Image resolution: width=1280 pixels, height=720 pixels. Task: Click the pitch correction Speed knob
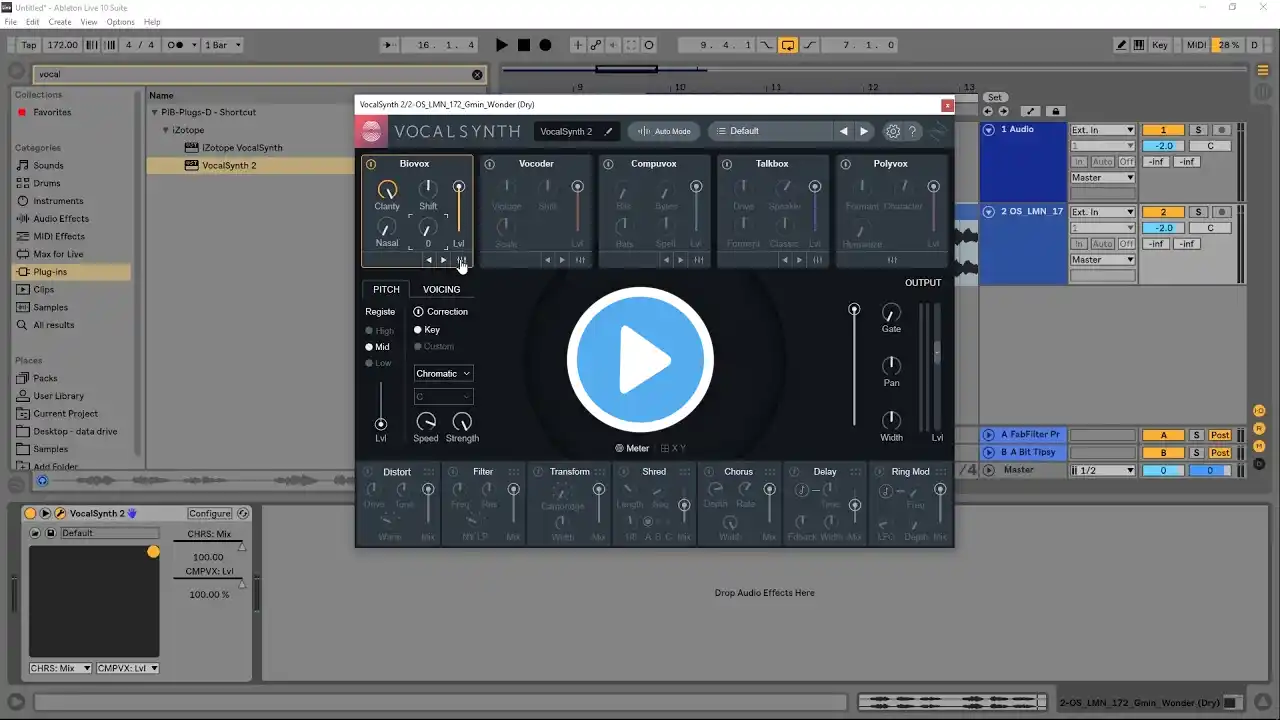pos(426,421)
